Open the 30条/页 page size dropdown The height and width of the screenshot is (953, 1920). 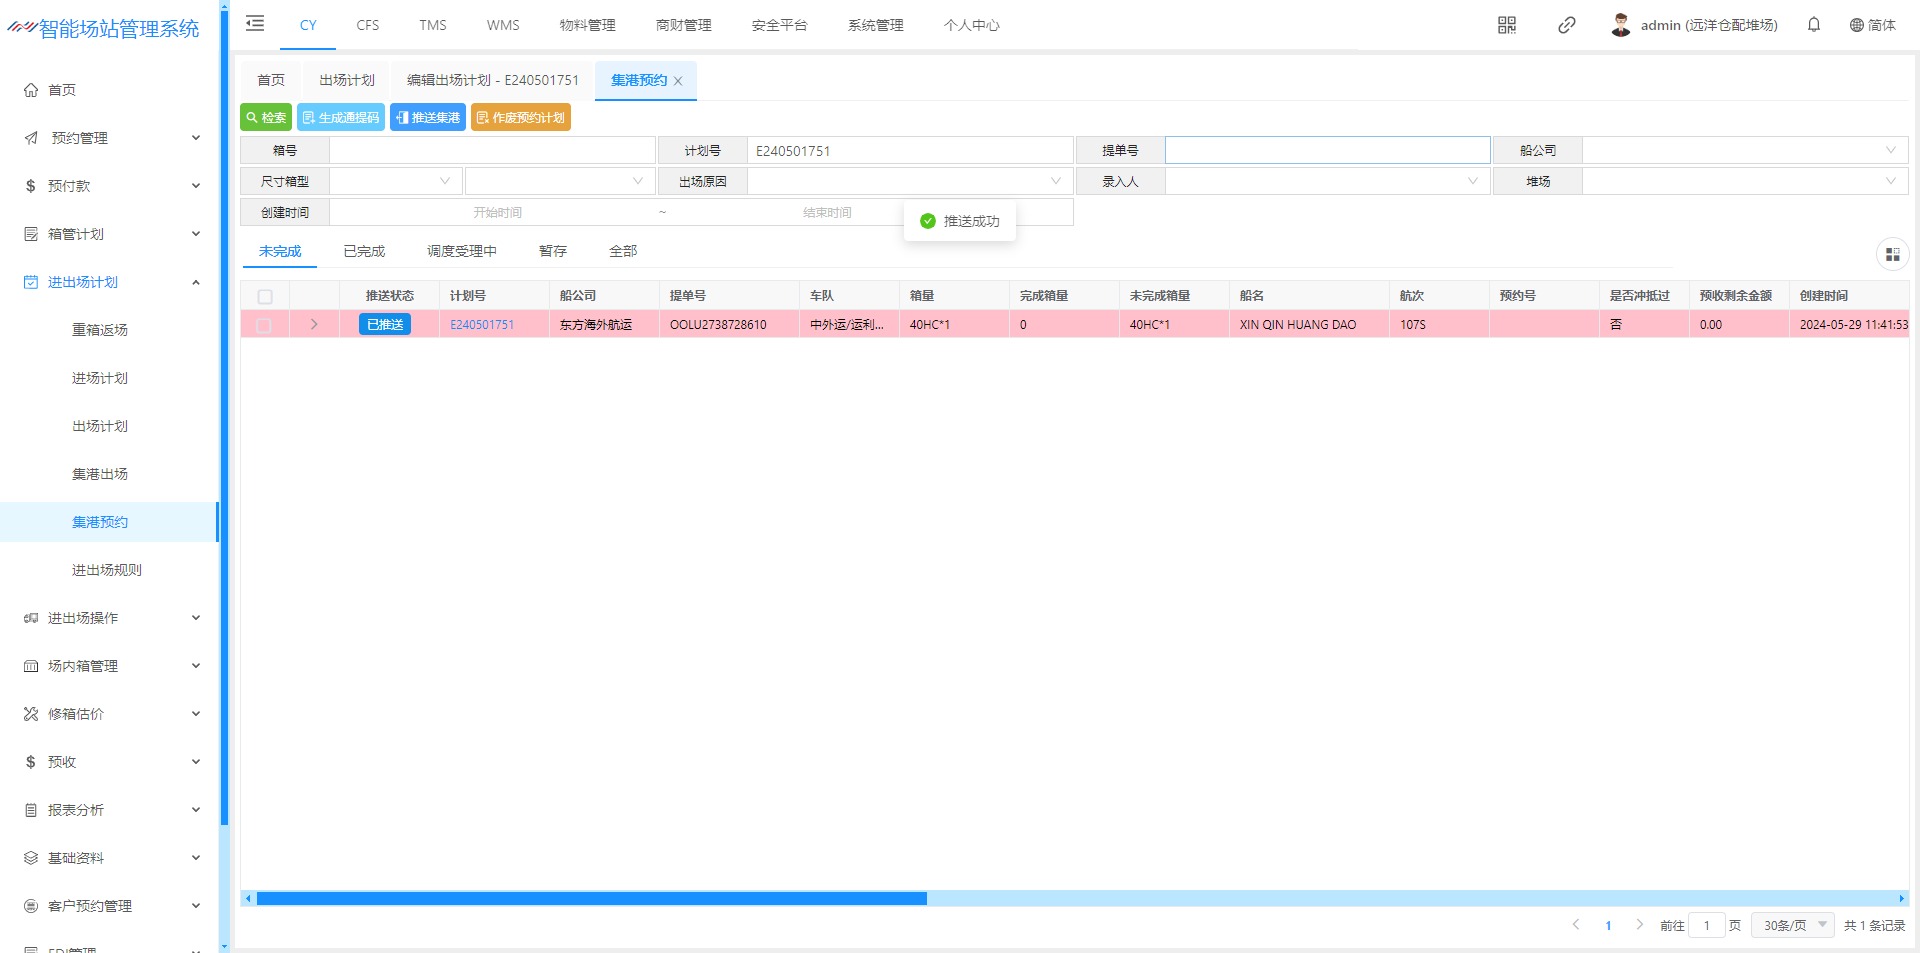[1793, 925]
